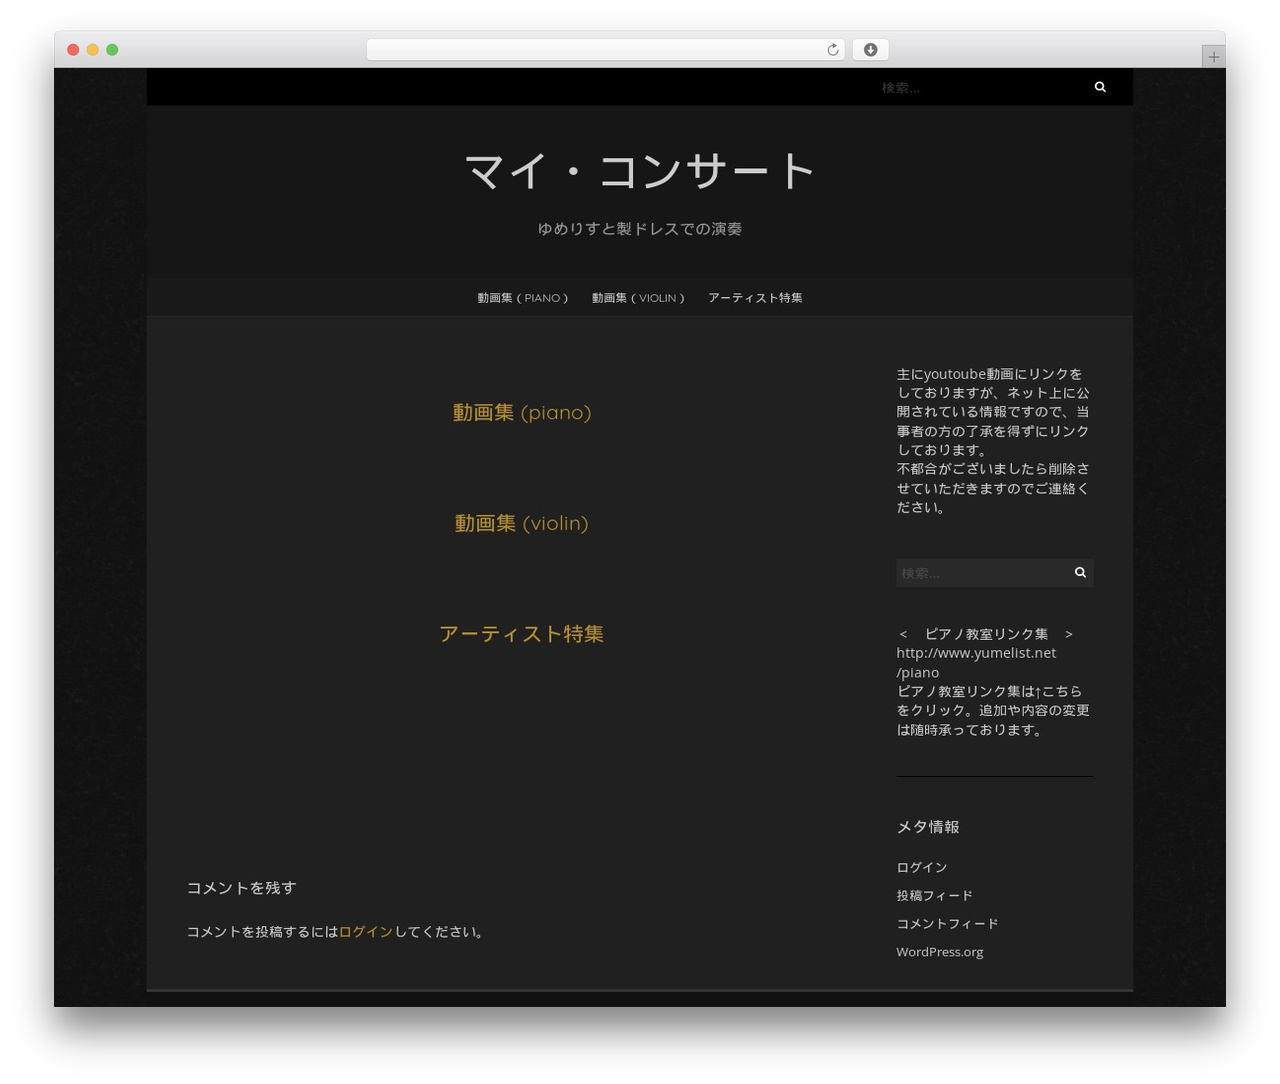Screen dimensions: 1280x1084
Task: Click the コメントを残す heading
Action: (x=241, y=888)
